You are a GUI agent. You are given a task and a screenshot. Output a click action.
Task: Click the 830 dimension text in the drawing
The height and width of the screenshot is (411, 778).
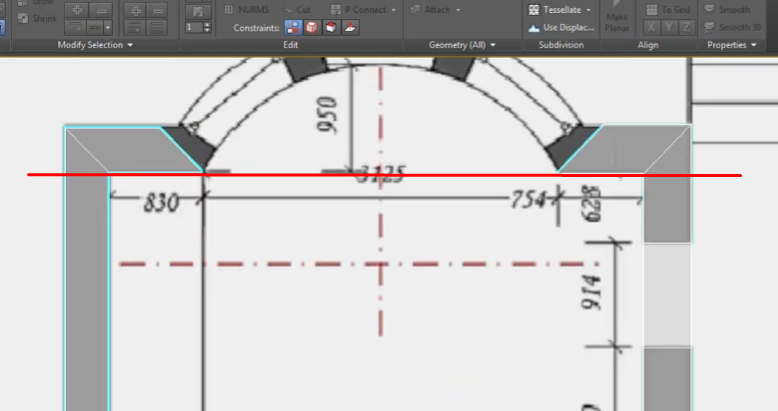(x=161, y=203)
